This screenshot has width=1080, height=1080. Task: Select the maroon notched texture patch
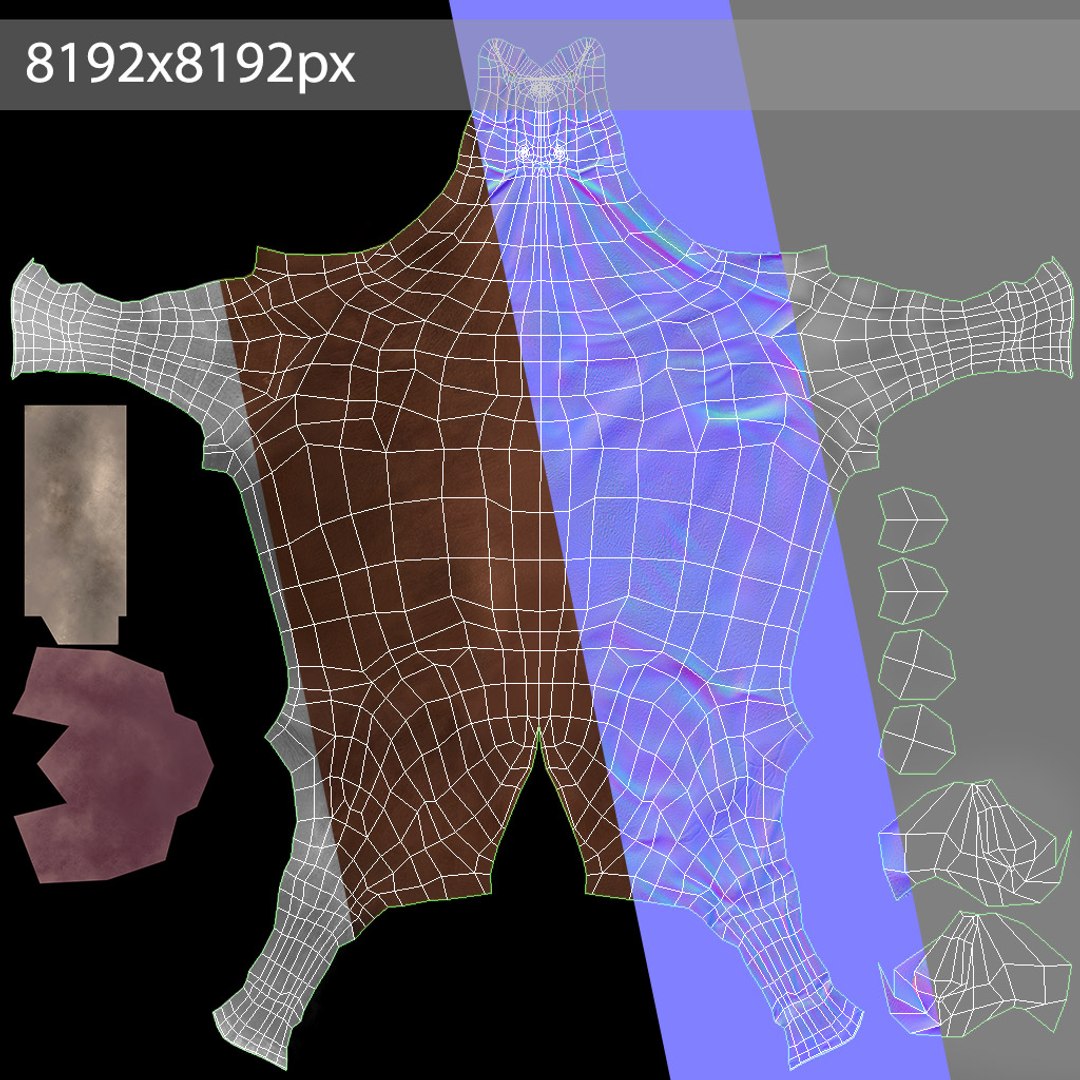pyautogui.click(x=114, y=765)
